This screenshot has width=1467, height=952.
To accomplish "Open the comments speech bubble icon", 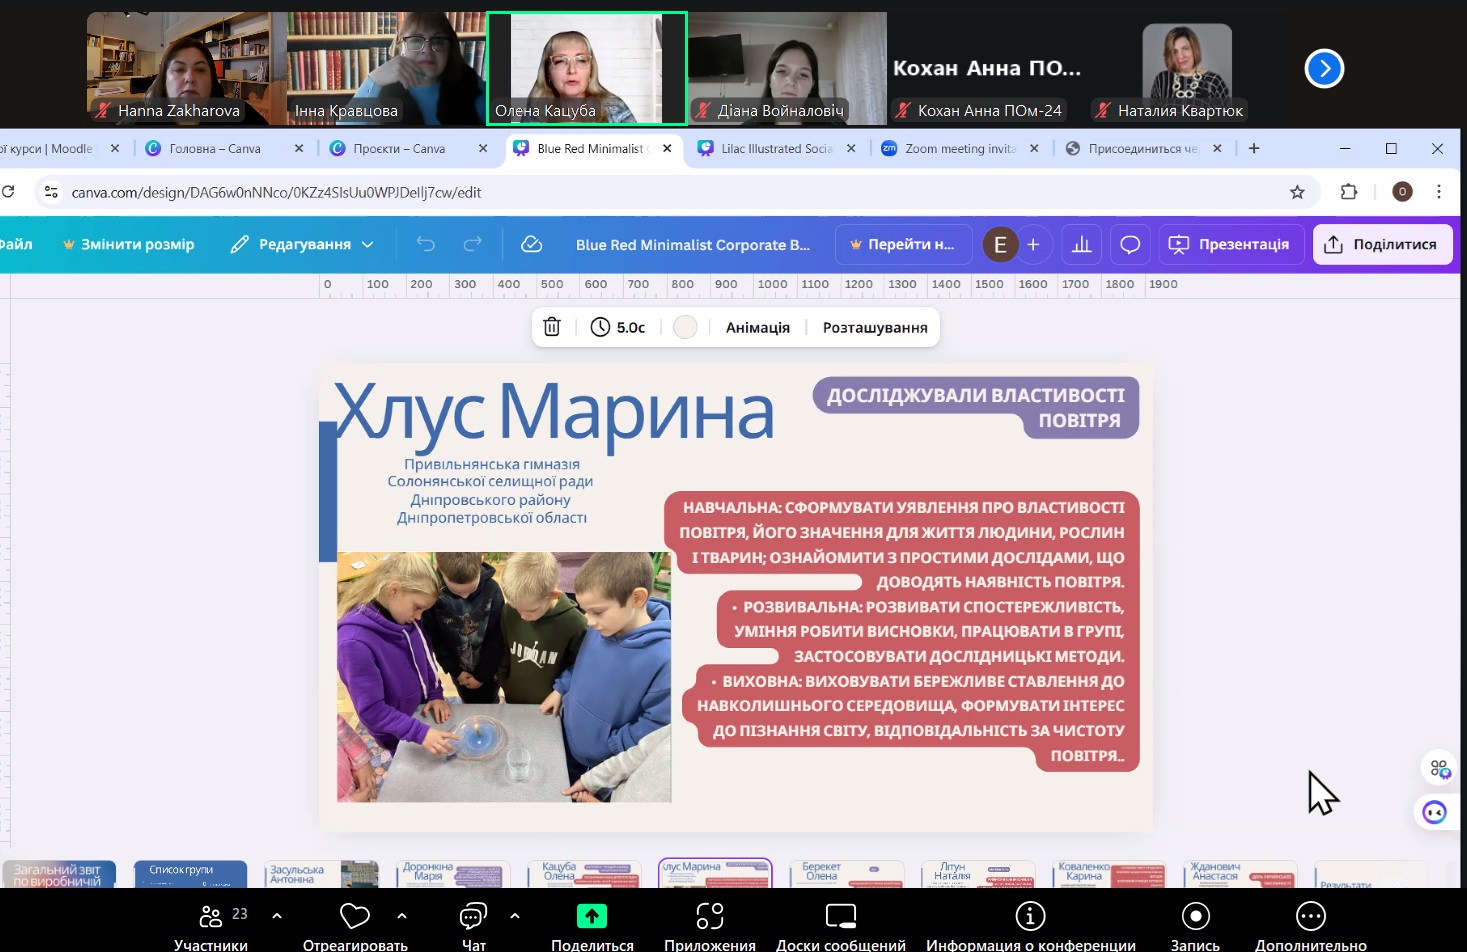I will (x=1130, y=244).
